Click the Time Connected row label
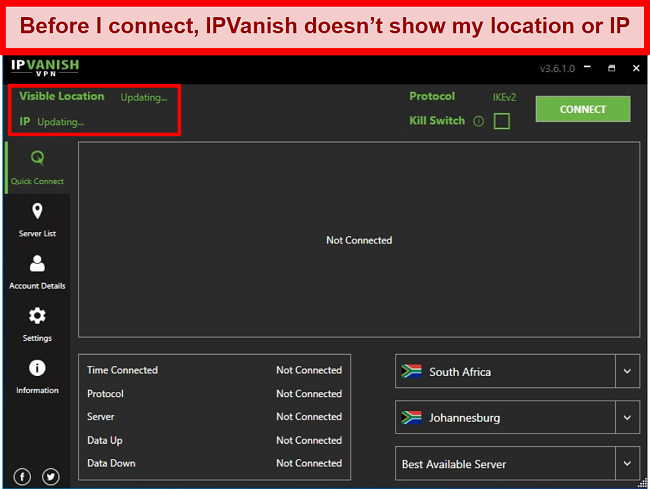This screenshot has height=489, width=650. pos(122,370)
